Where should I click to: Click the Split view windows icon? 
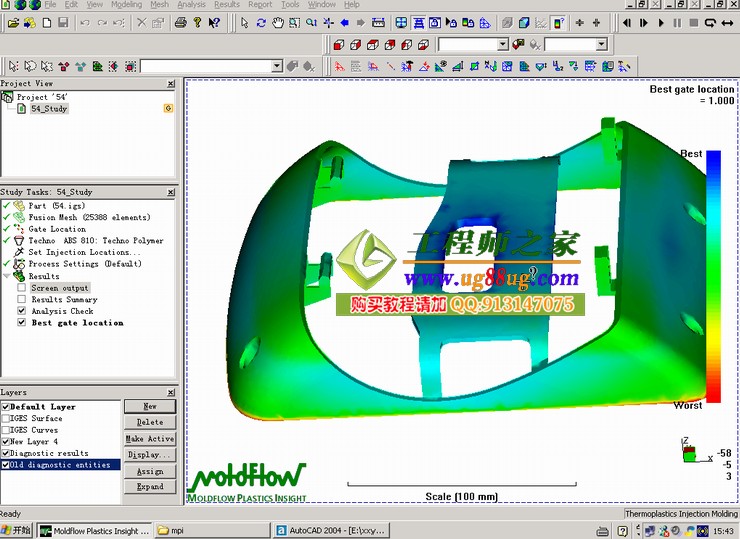point(401,23)
